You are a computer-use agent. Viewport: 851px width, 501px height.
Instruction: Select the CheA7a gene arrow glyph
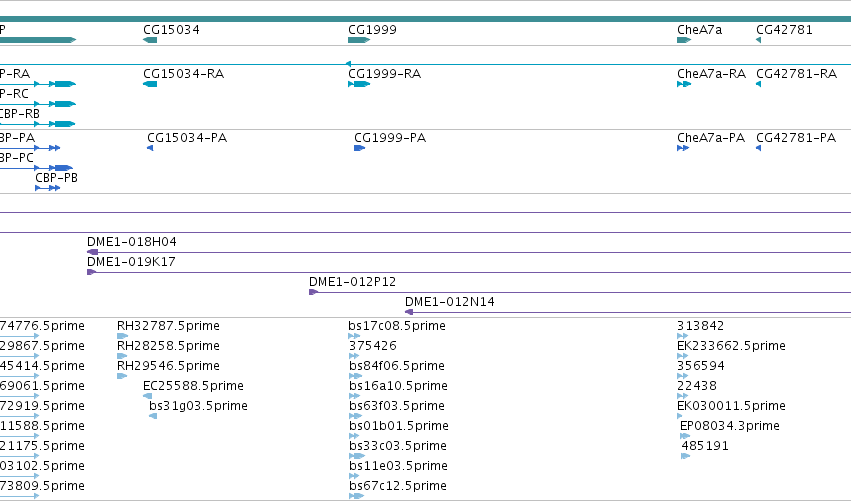(684, 40)
